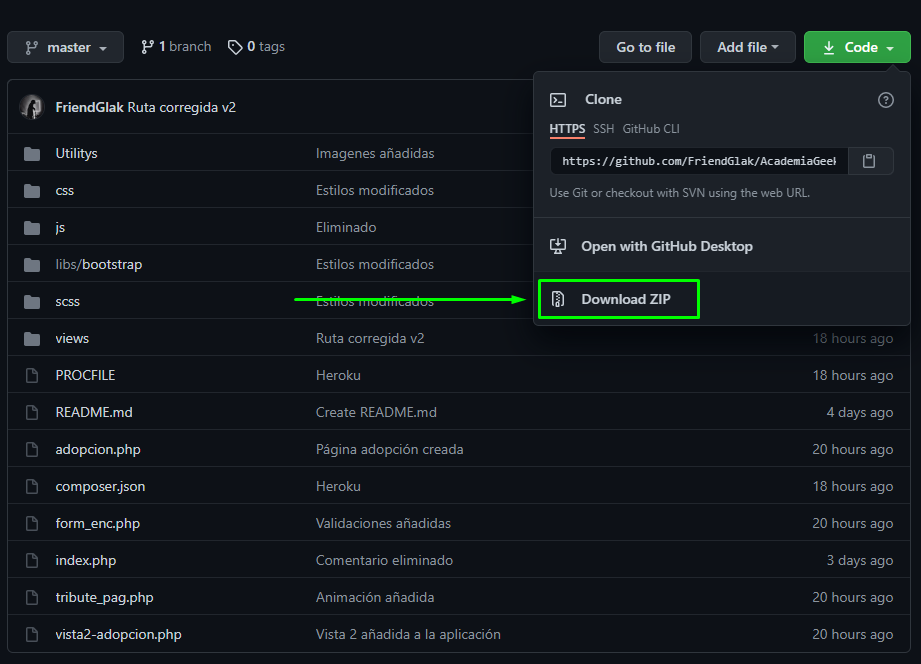Open adopcion.php file
921x664 pixels.
(98, 450)
